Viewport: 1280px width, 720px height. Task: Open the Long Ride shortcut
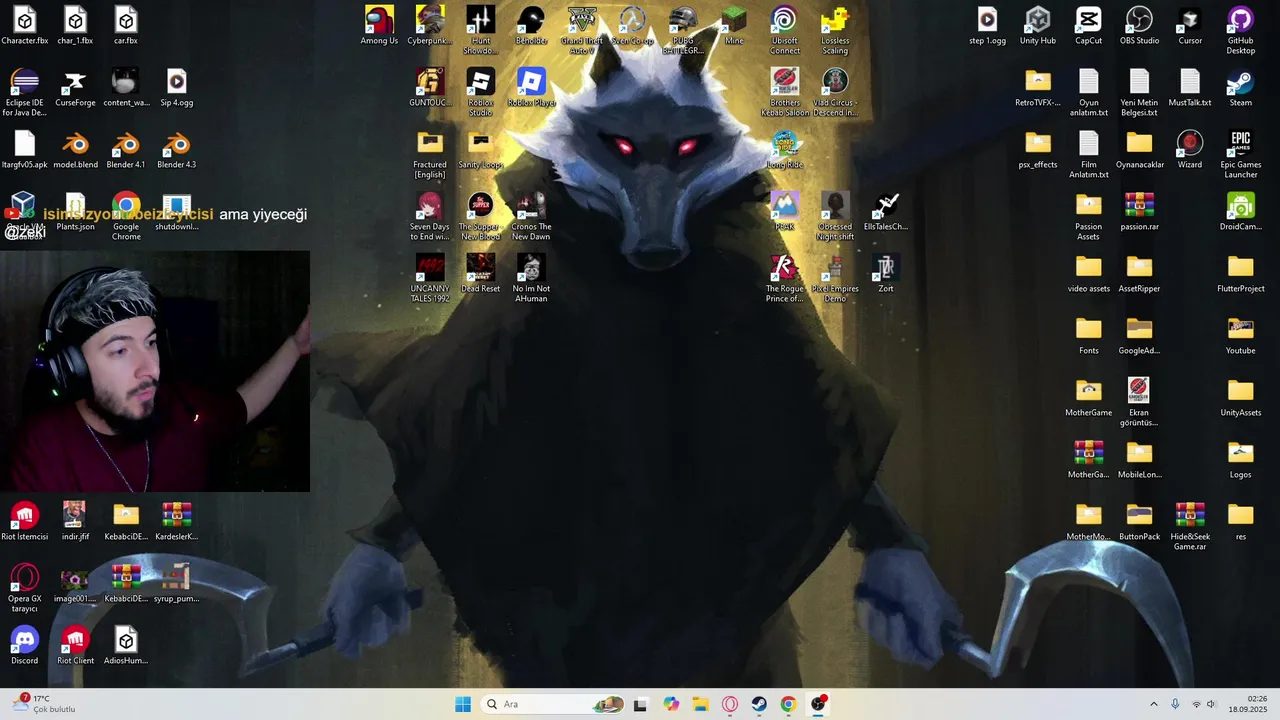[x=784, y=150]
